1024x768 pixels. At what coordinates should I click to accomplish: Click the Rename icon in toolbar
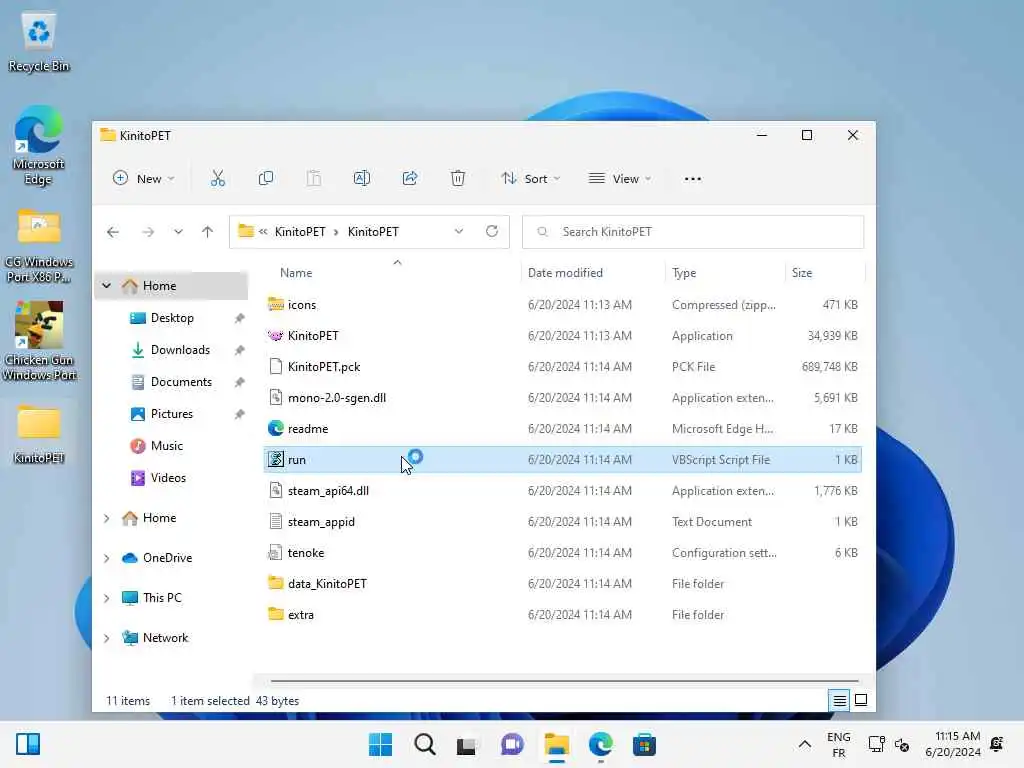tap(362, 178)
